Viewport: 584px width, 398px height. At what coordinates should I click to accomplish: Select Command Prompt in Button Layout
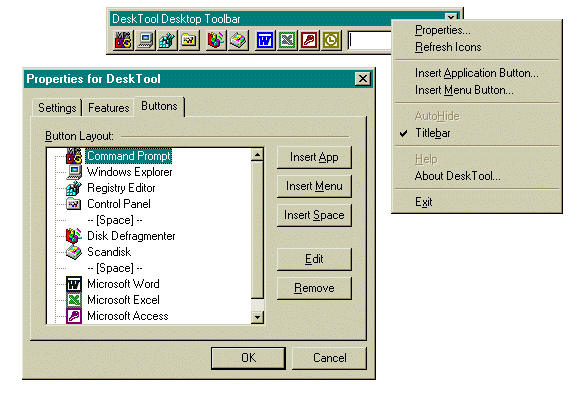pos(128,156)
